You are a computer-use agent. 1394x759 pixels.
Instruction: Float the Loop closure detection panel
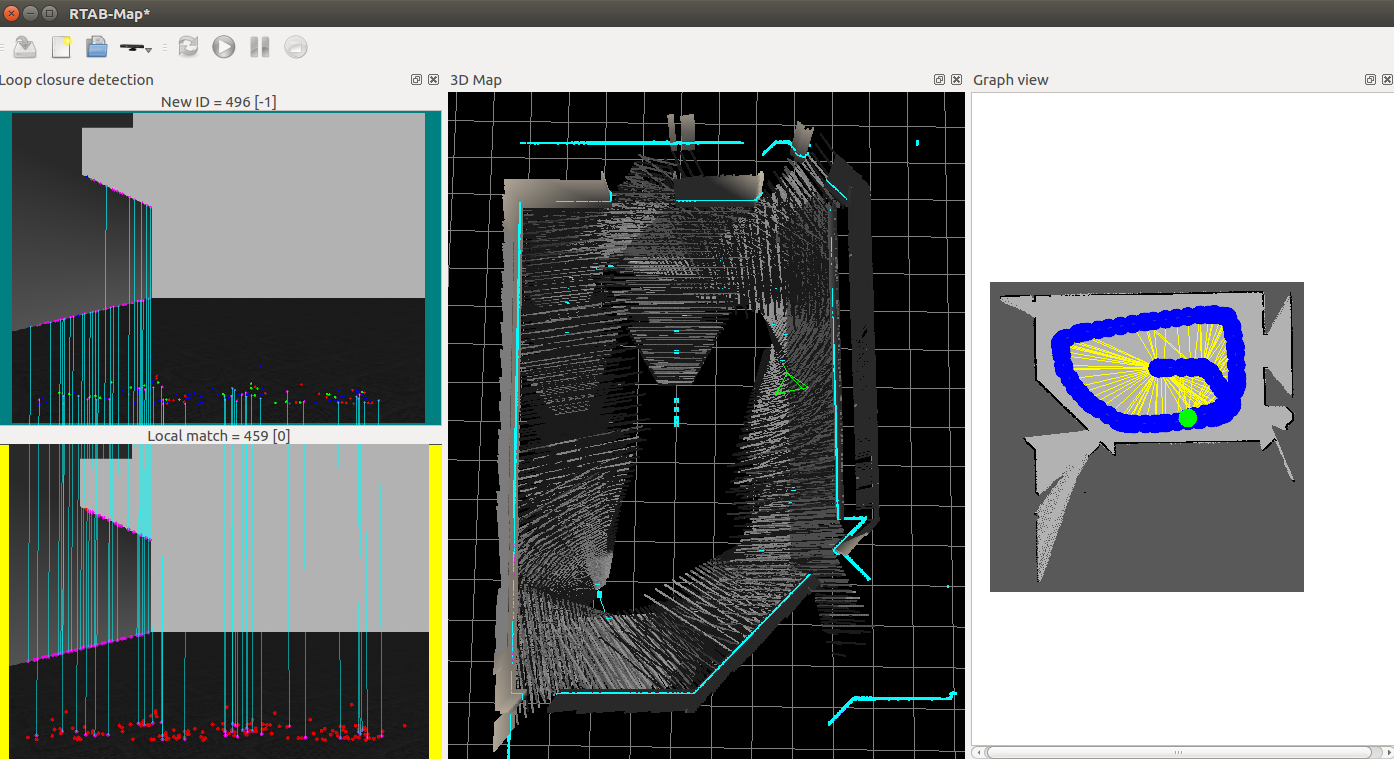[417, 80]
